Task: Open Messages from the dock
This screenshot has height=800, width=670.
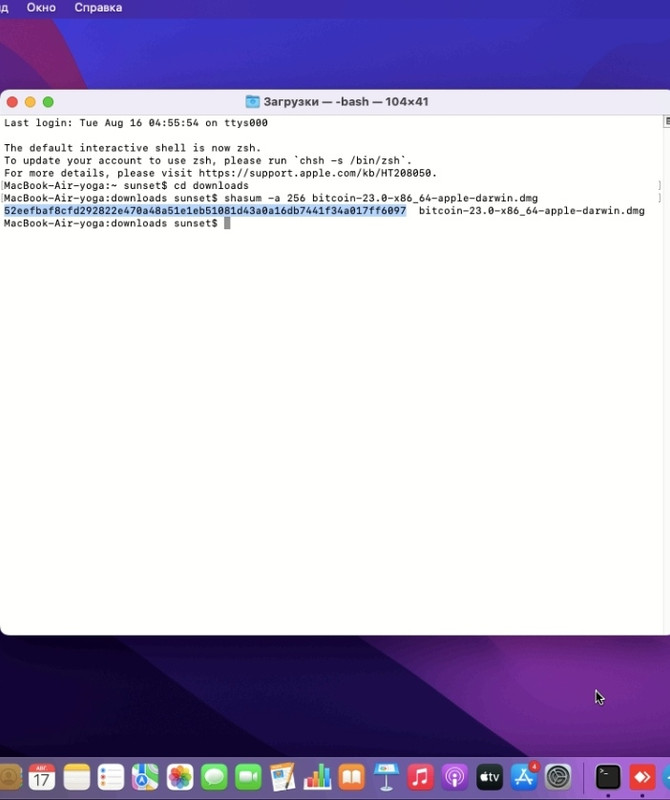Action: (214, 777)
